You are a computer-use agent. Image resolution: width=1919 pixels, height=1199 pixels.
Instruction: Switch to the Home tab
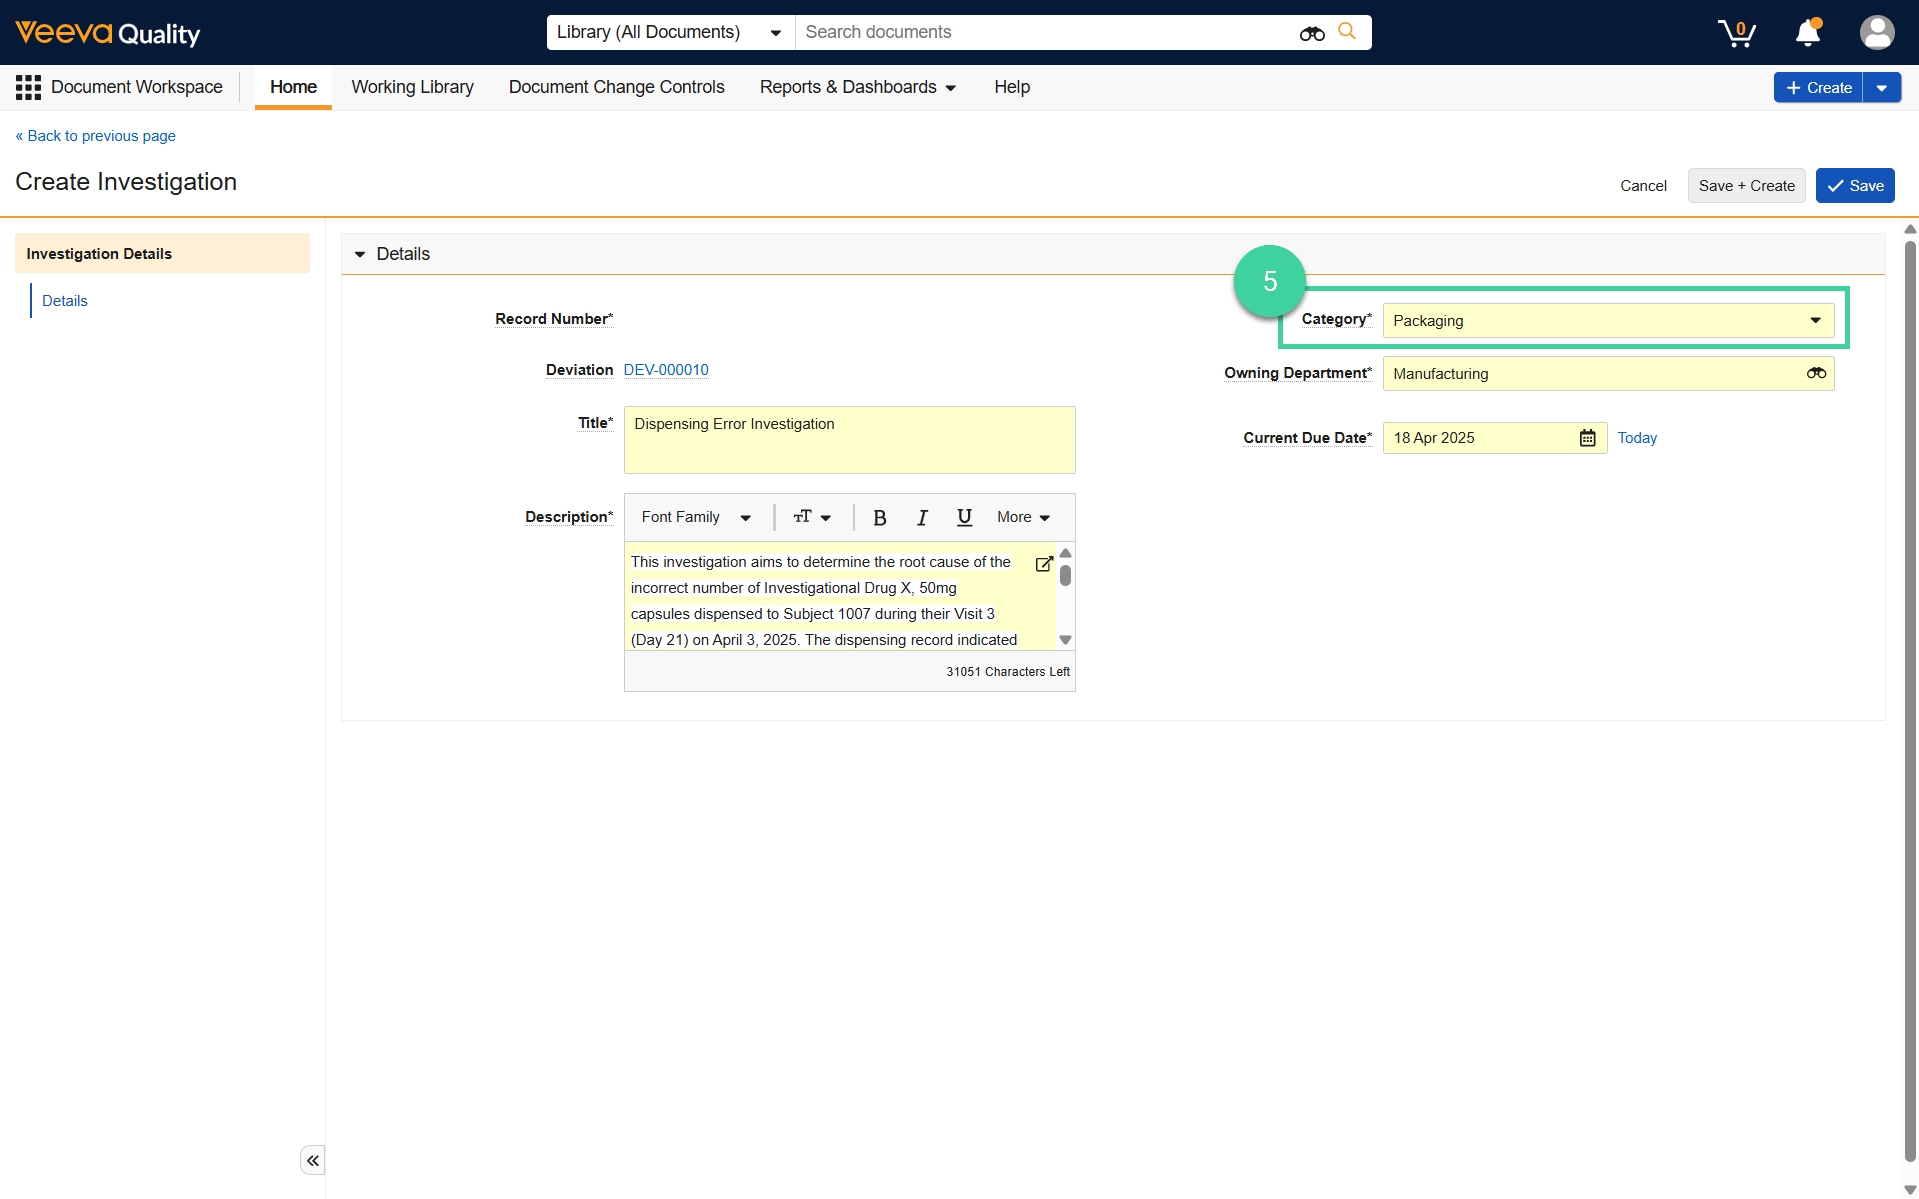293,87
